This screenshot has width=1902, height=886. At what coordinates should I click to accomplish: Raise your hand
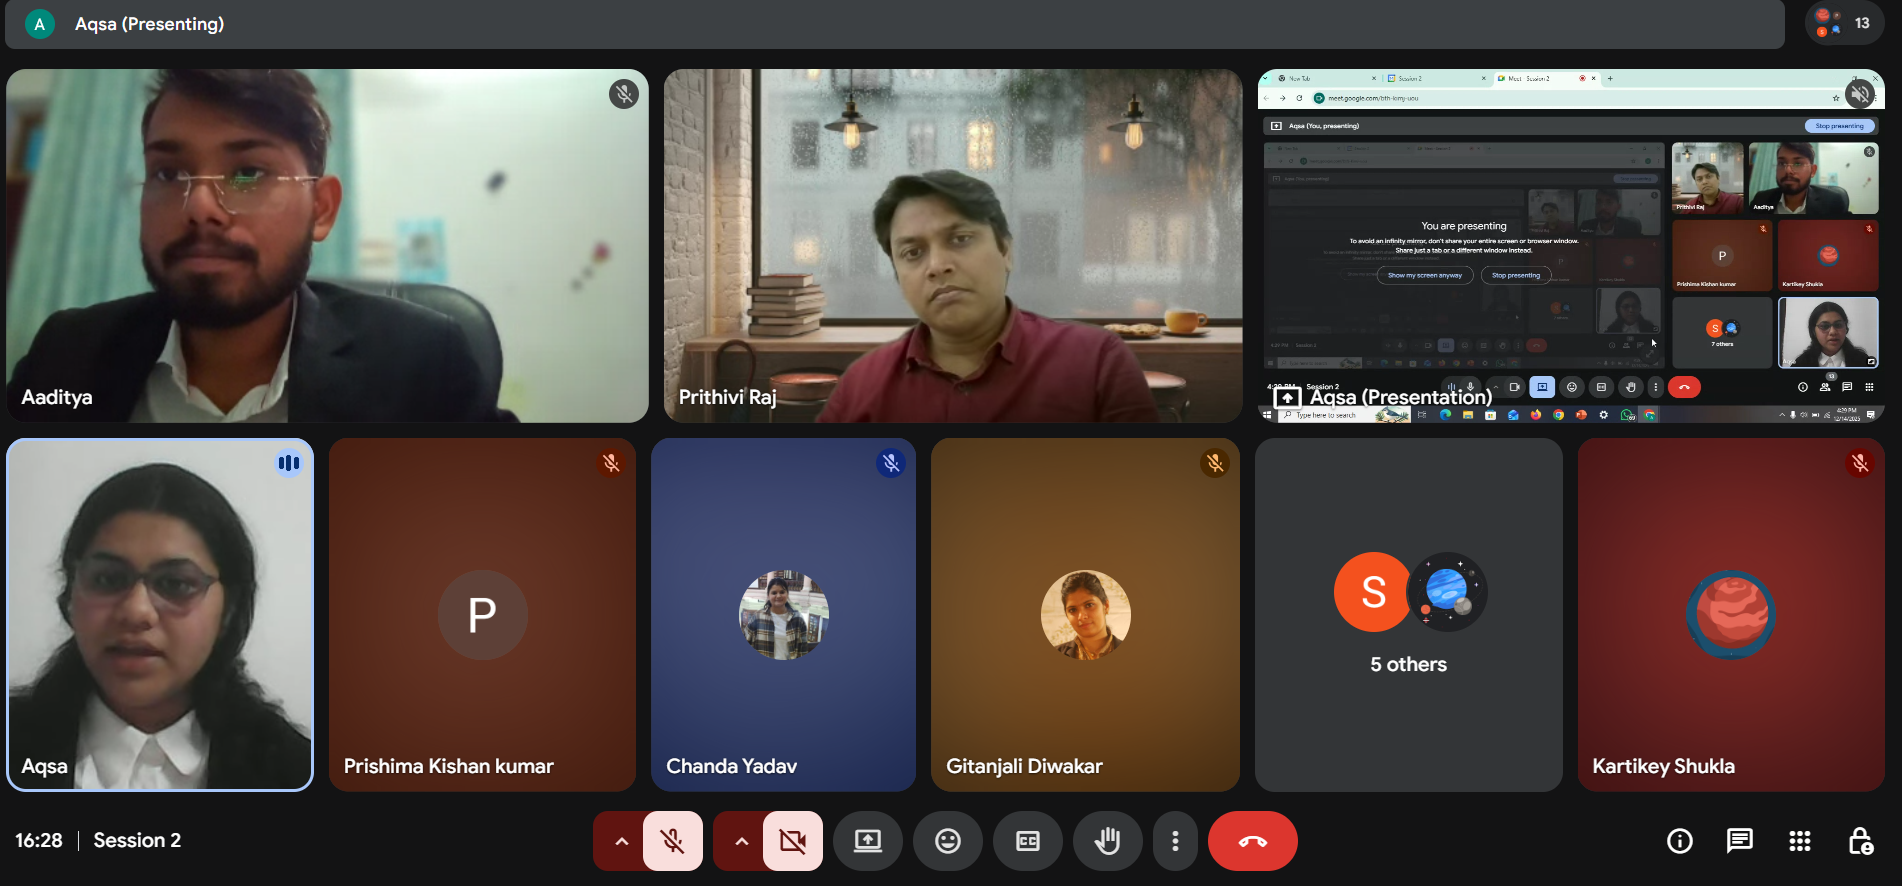tap(1107, 841)
